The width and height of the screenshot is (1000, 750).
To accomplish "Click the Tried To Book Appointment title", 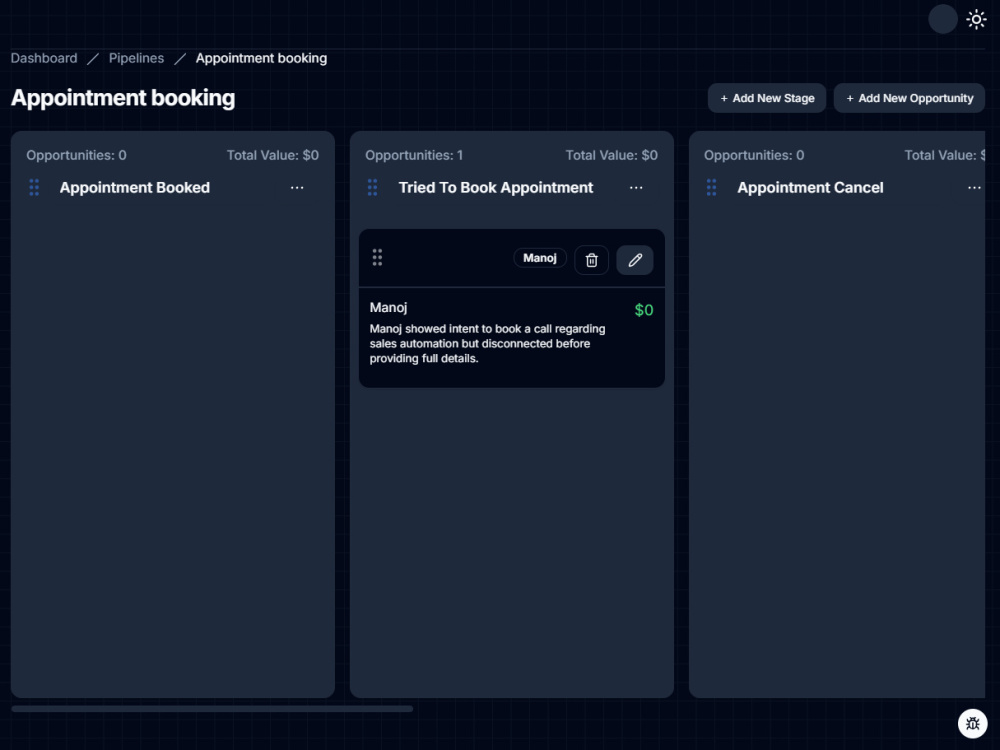I will point(496,188).
